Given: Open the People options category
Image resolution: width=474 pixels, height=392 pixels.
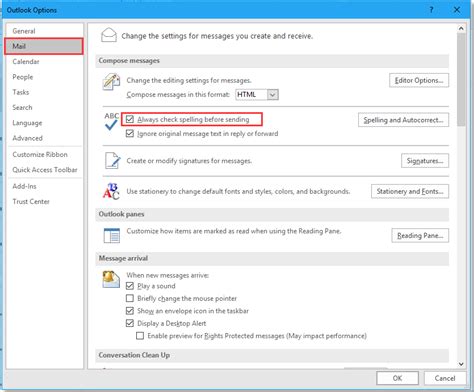Looking at the screenshot, I should [x=44, y=77].
